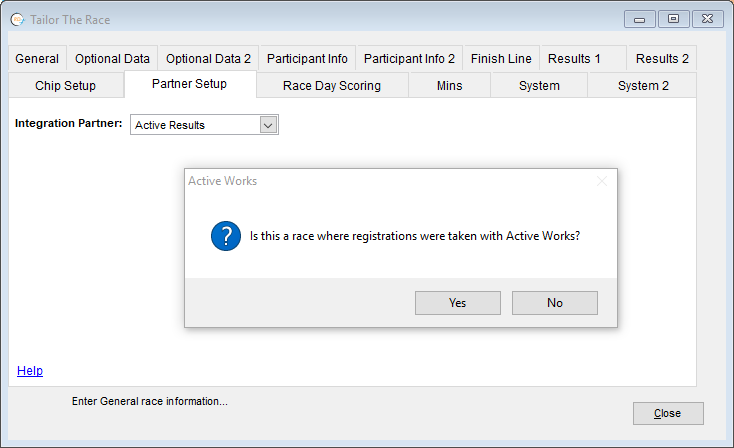Click the Integration Partner label
This screenshot has height=448, width=734.
point(68,123)
